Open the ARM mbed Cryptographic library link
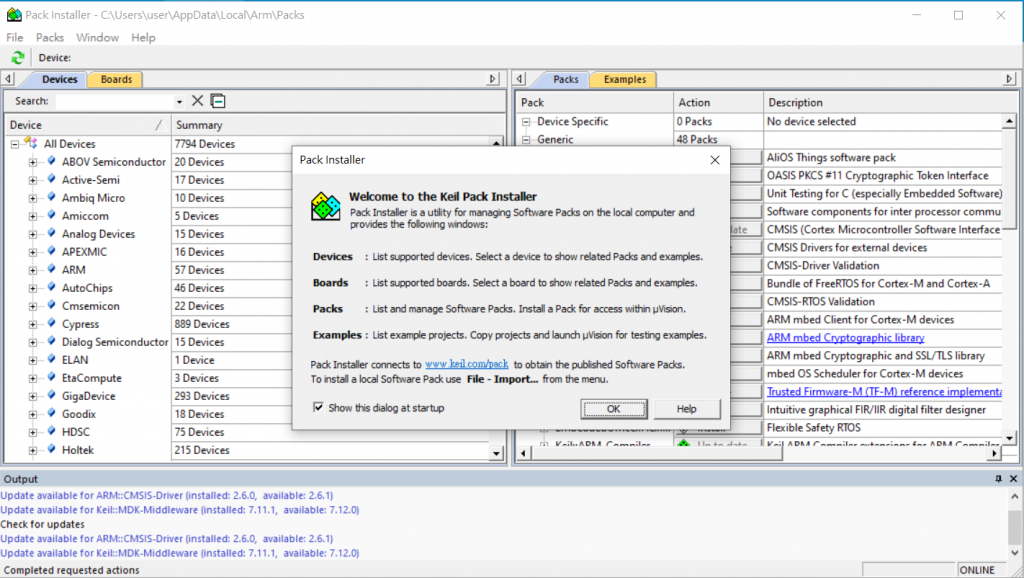Viewport: 1024px width, 578px height. click(x=845, y=338)
